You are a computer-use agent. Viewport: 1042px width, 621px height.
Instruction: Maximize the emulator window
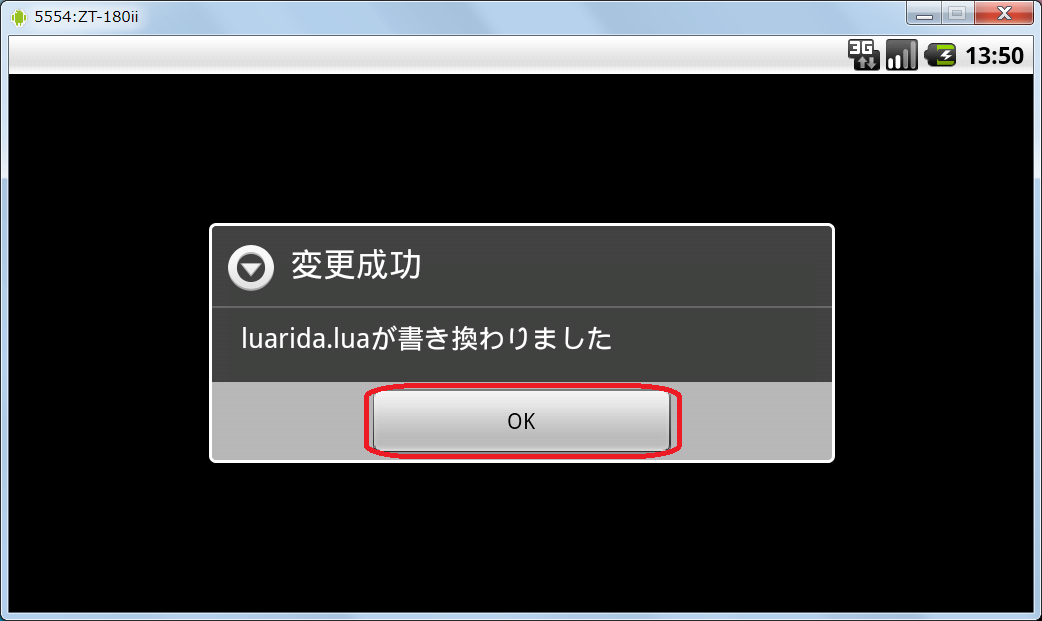click(x=957, y=13)
